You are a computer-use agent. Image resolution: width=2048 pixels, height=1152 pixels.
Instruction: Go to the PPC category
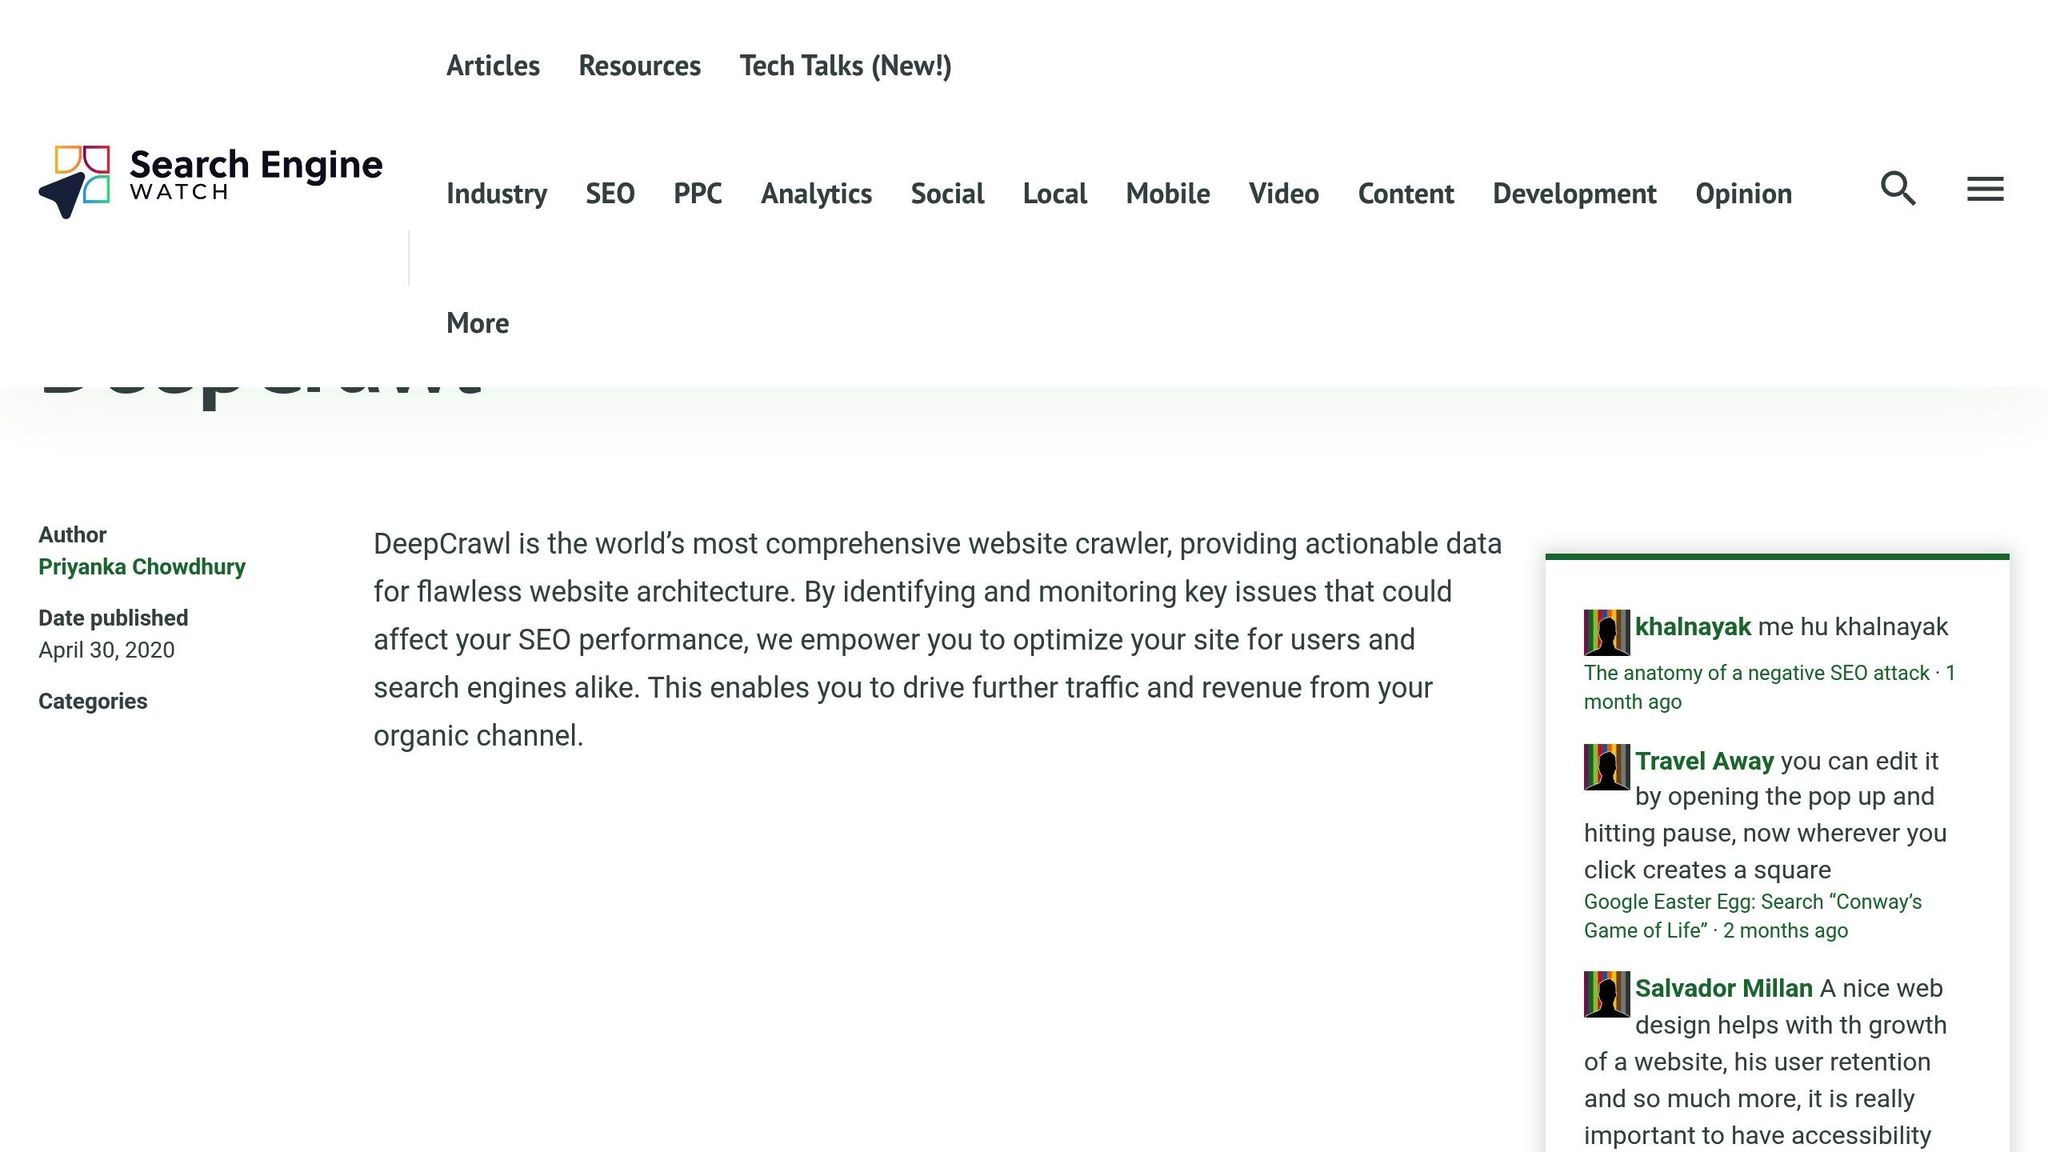(x=698, y=194)
